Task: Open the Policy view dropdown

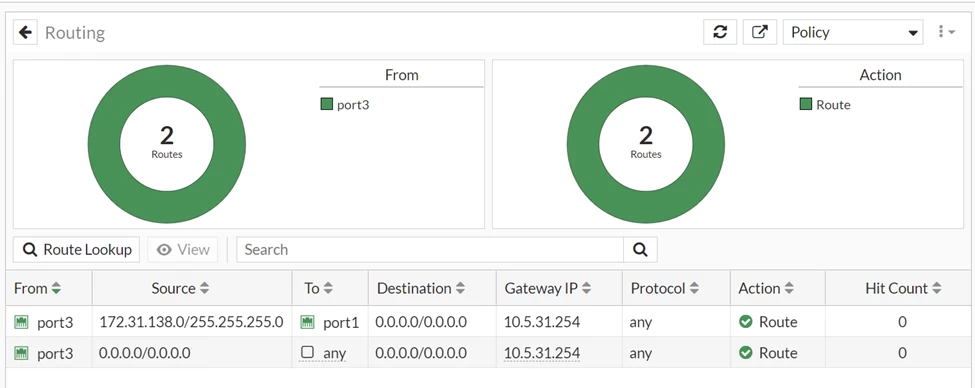Action: [x=853, y=32]
